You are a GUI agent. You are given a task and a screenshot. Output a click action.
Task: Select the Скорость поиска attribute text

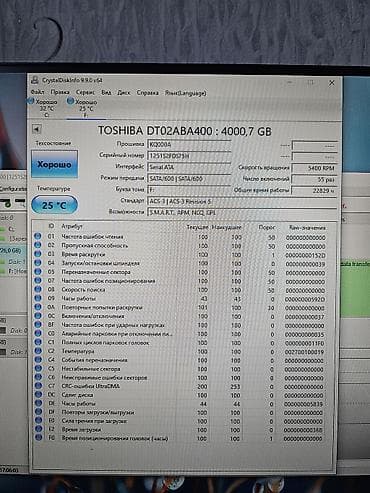pos(83,290)
